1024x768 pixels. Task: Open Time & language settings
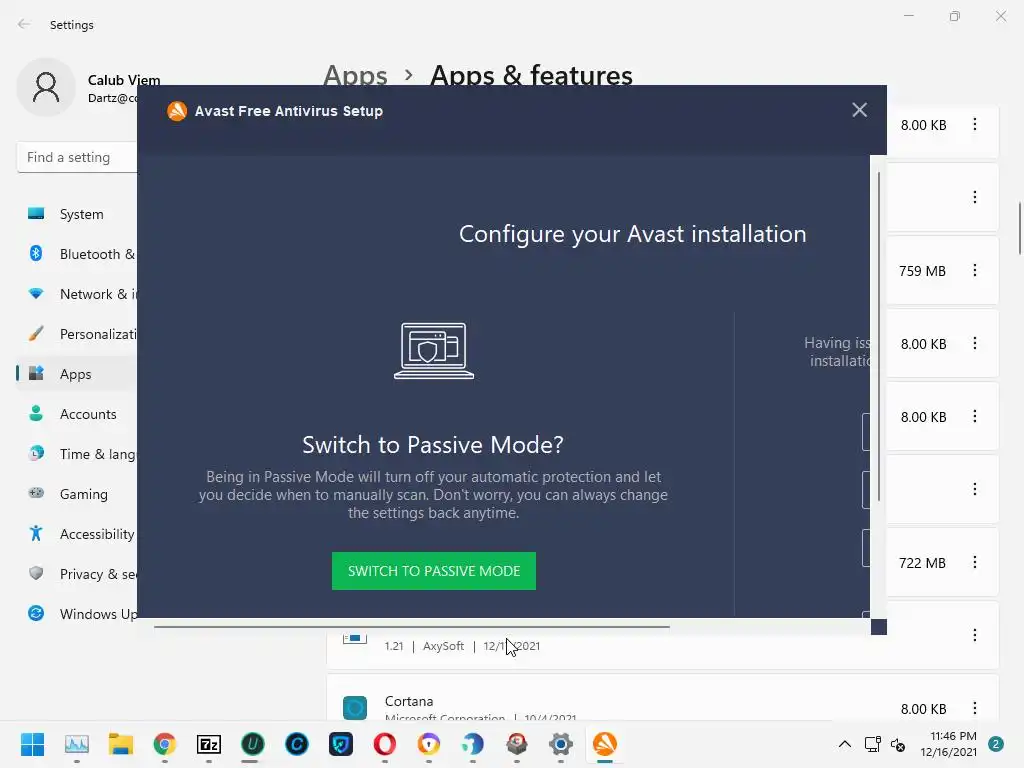click(77, 454)
